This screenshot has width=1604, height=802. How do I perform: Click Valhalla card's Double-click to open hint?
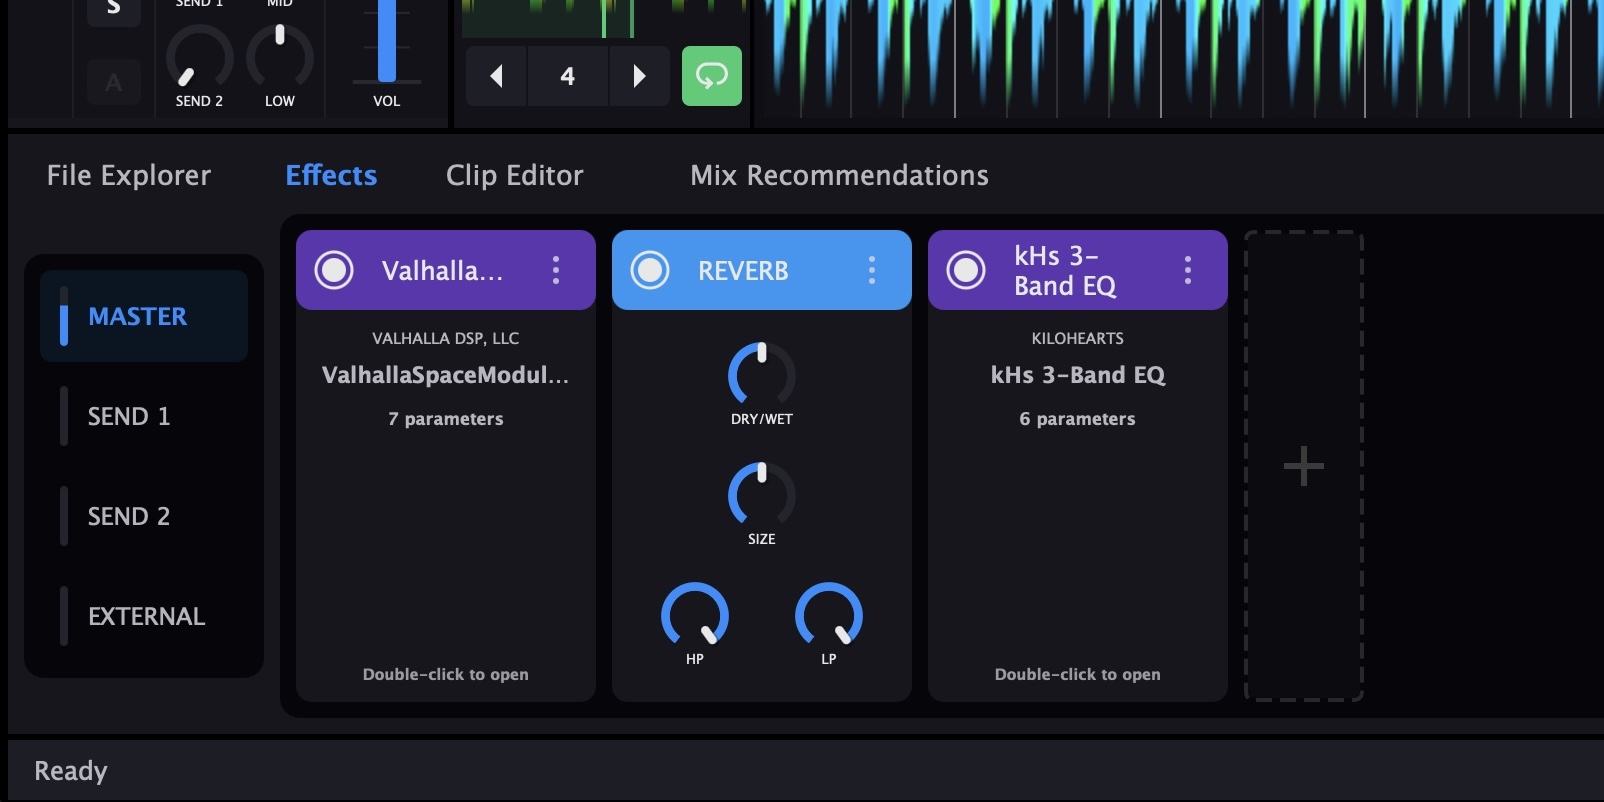pyautogui.click(x=446, y=675)
